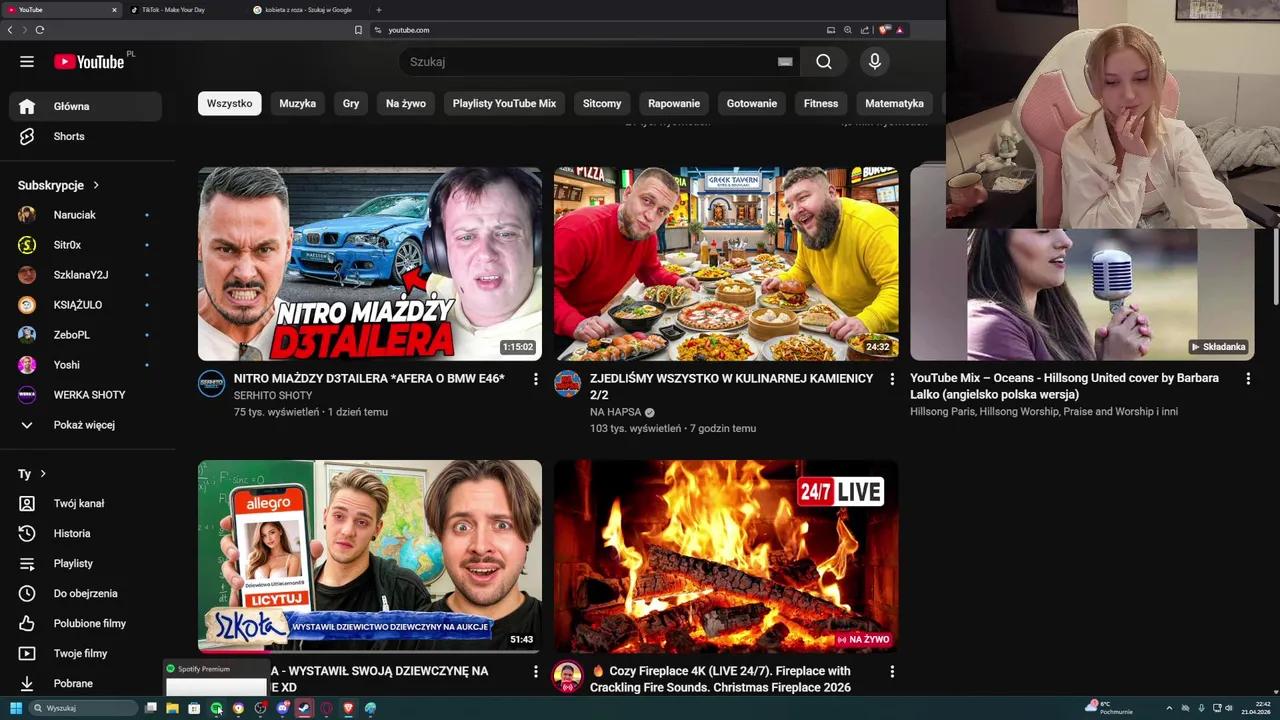Open the Naruciak channel link
The height and width of the screenshot is (720, 1280).
pos(74,214)
